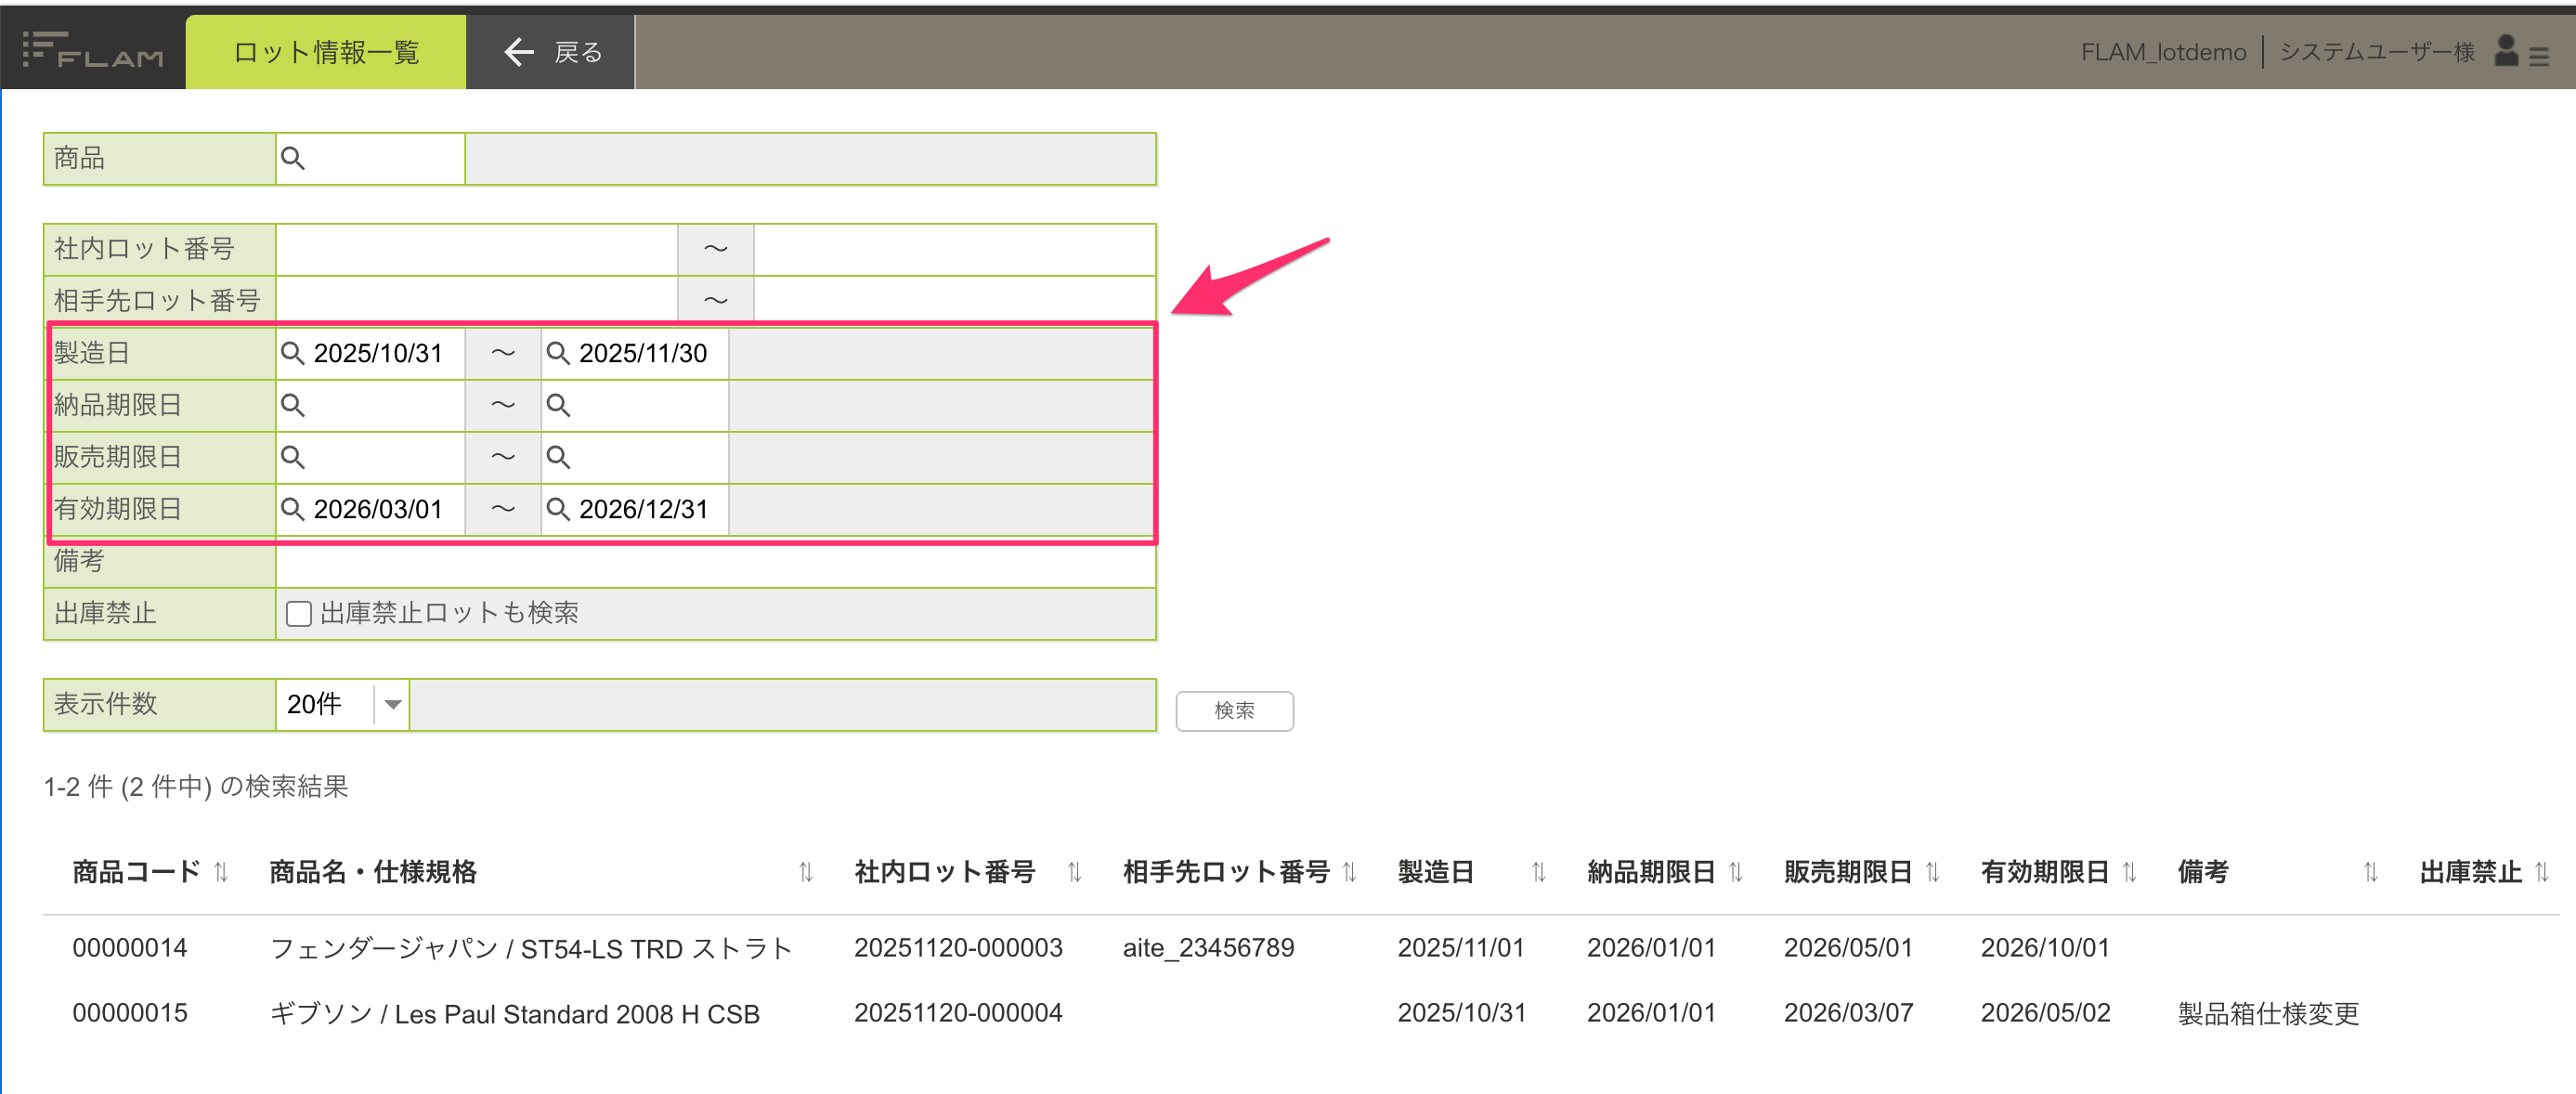The height and width of the screenshot is (1094, 2576).
Task: Click the フェンダージャパン / ST54-LS TRD product name
Action: (x=531, y=948)
